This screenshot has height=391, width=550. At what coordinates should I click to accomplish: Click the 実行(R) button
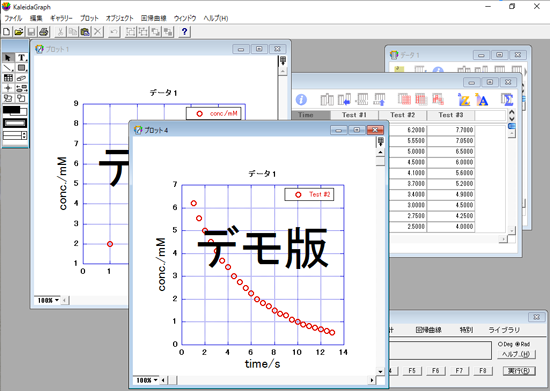(x=519, y=371)
